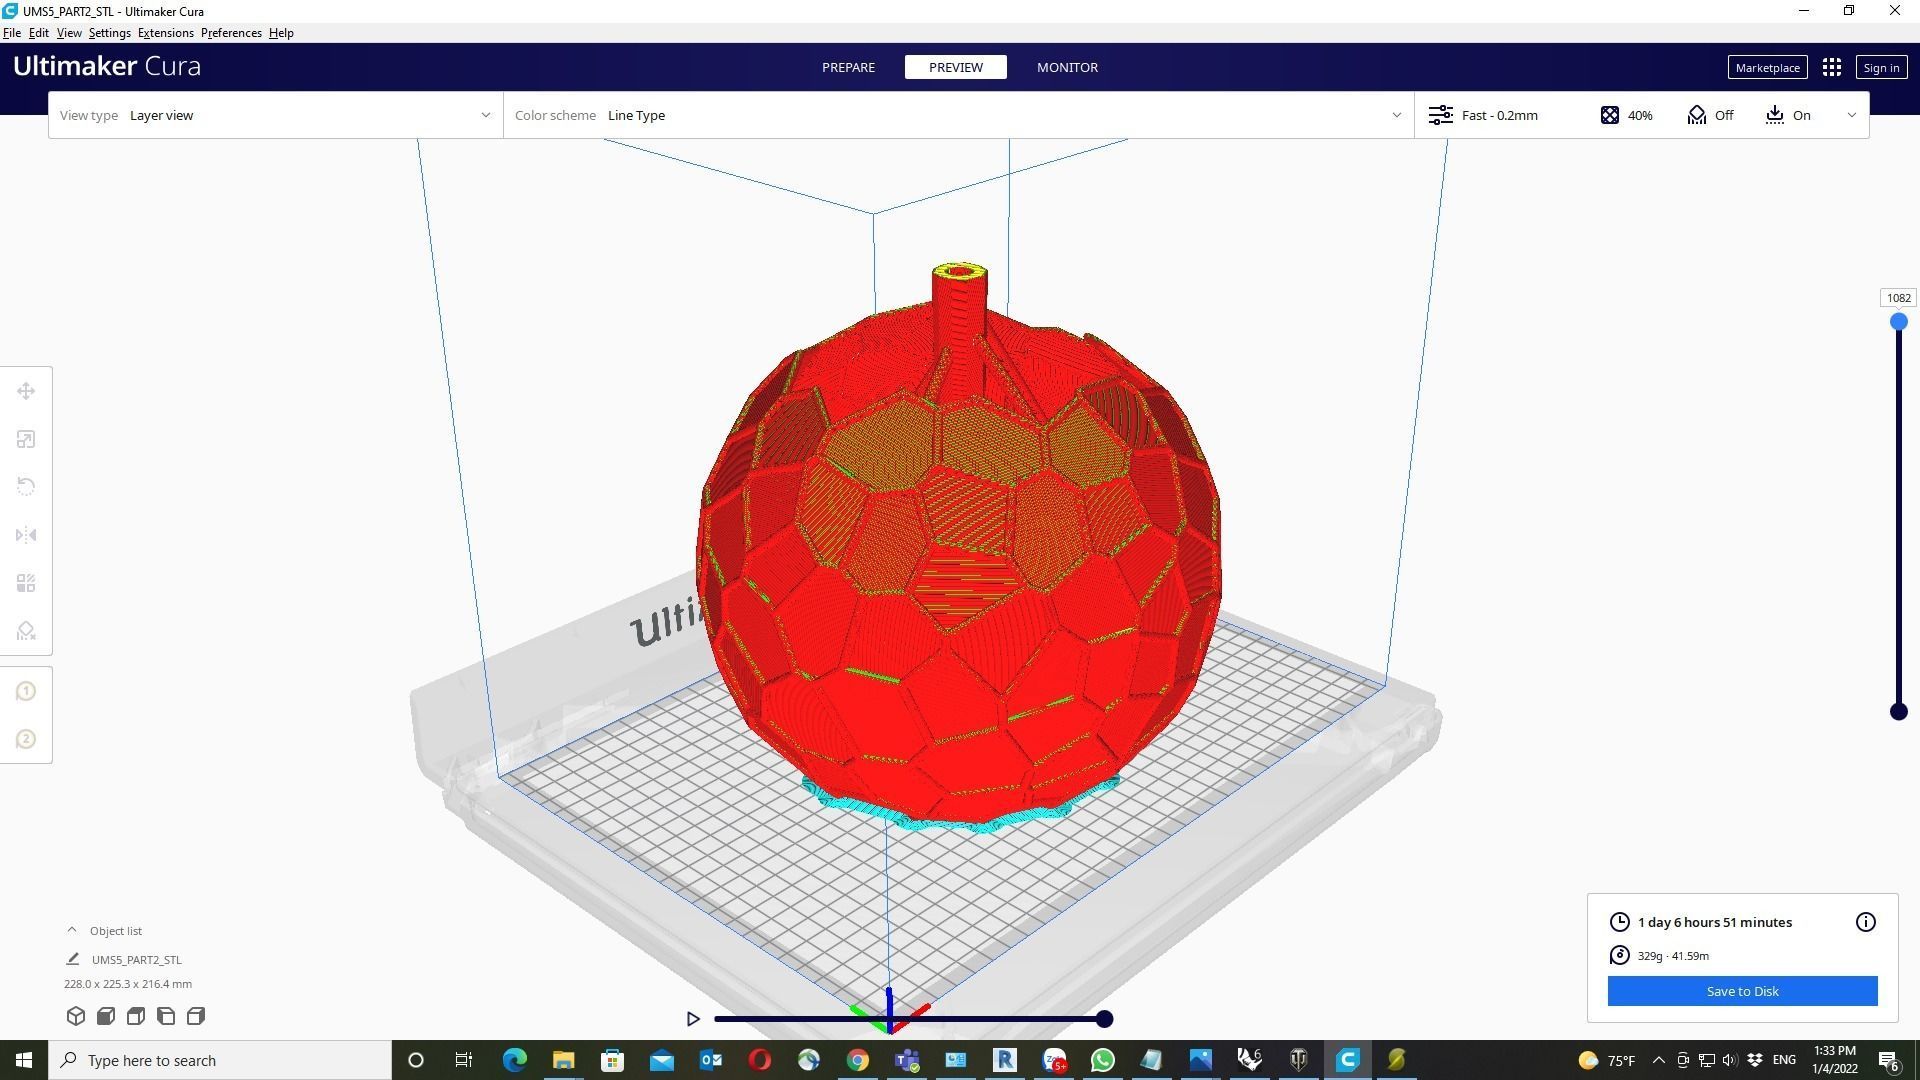Open WhatsApp from taskbar

pos(1102,1060)
